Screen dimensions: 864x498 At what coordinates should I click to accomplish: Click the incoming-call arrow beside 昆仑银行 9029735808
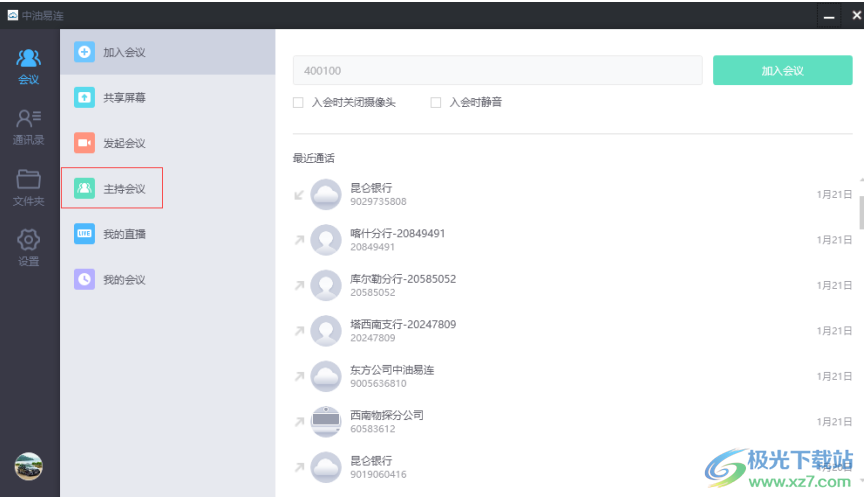(x=299, y=195)
